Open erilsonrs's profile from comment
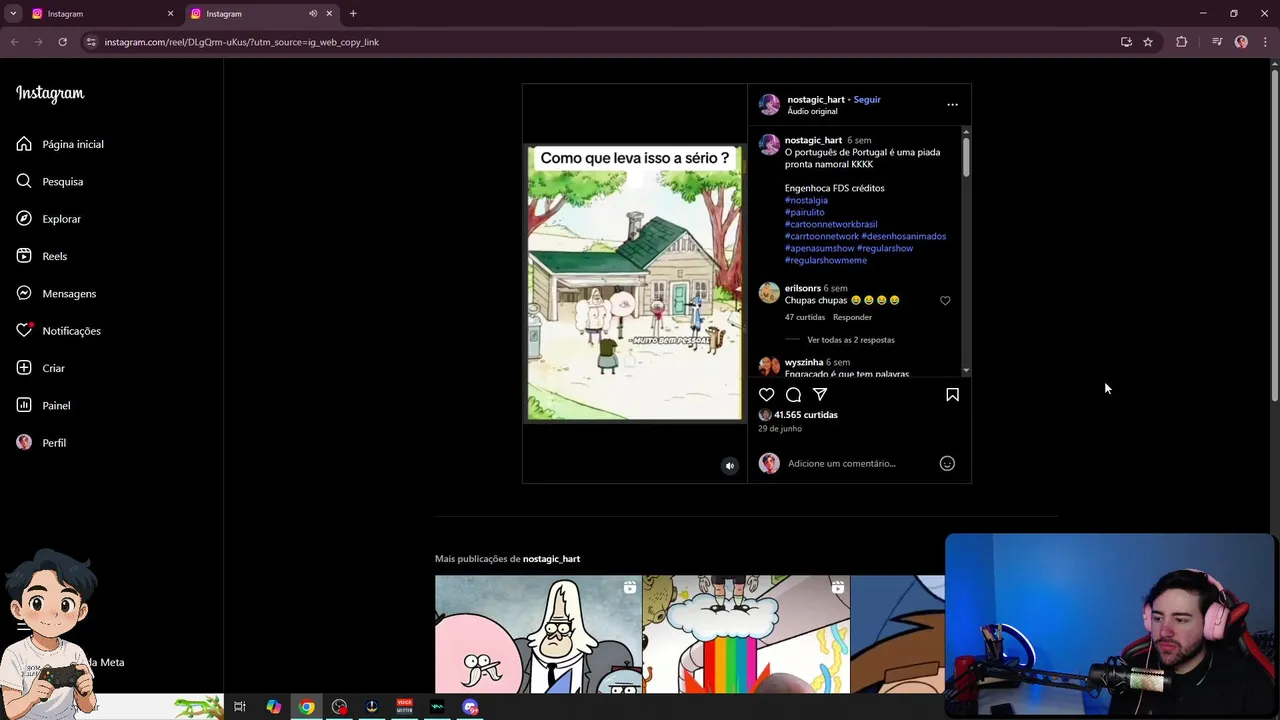This screenshot has height=720, width=1280. click(x=803, y=288)
